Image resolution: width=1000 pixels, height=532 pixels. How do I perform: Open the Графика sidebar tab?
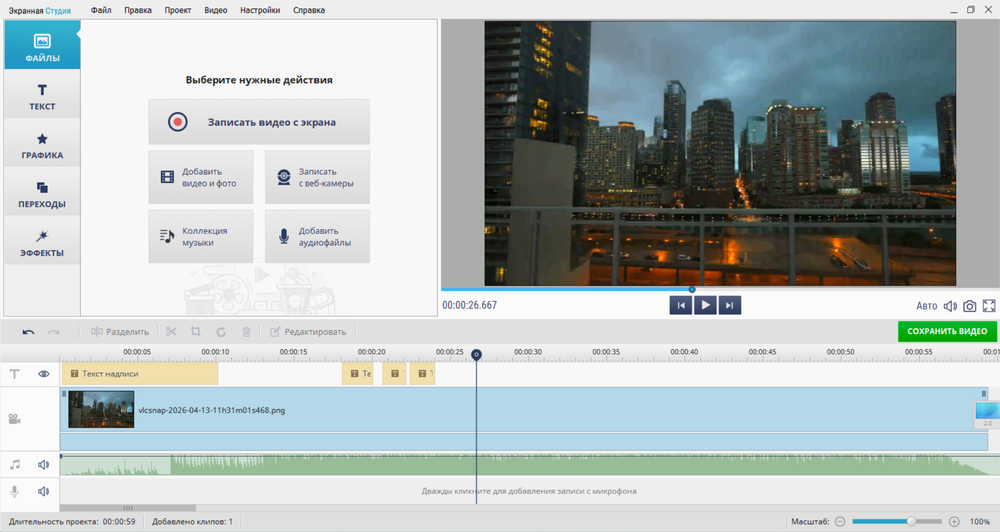pyautogui.click(x=42, y=144)
